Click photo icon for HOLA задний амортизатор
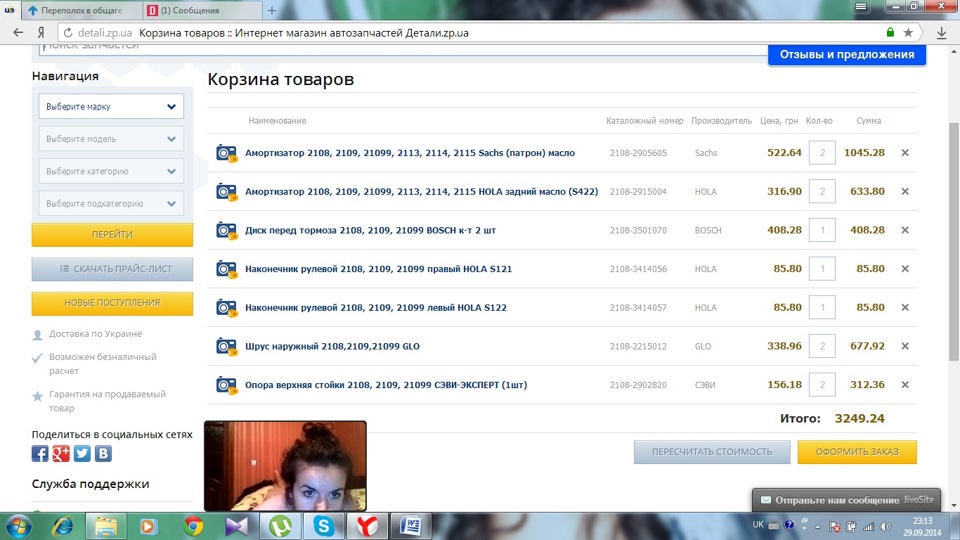This screenshot has width=960, height=540. pos(226,192)
